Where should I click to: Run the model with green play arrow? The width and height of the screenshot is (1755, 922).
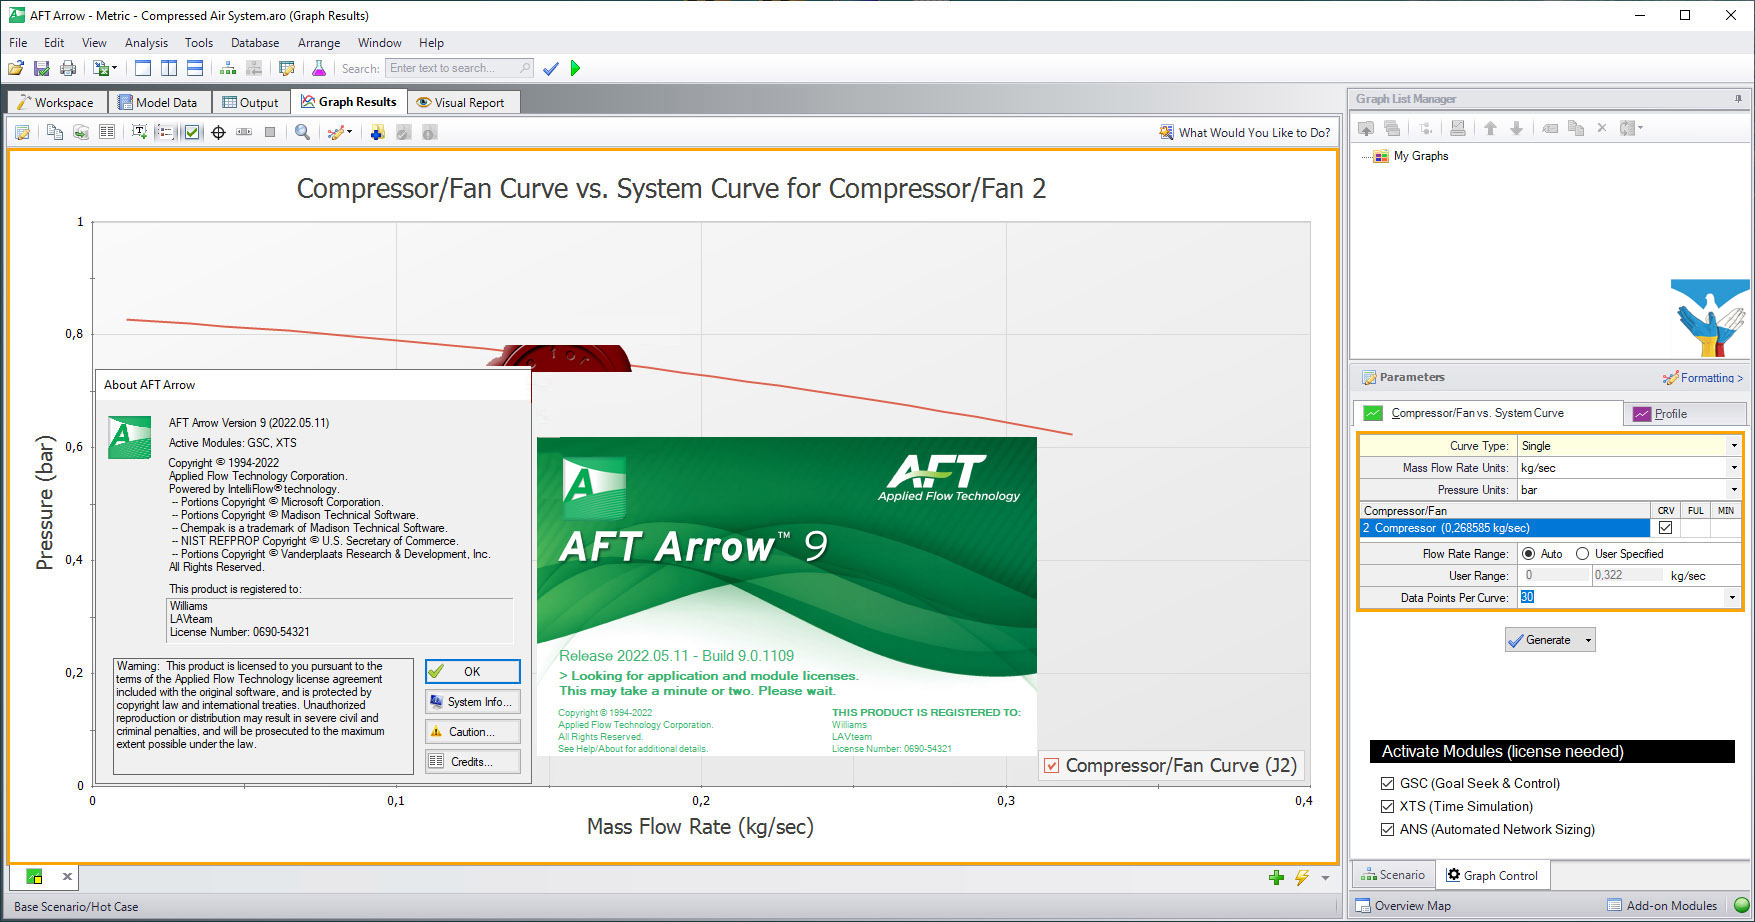(576, 68)
